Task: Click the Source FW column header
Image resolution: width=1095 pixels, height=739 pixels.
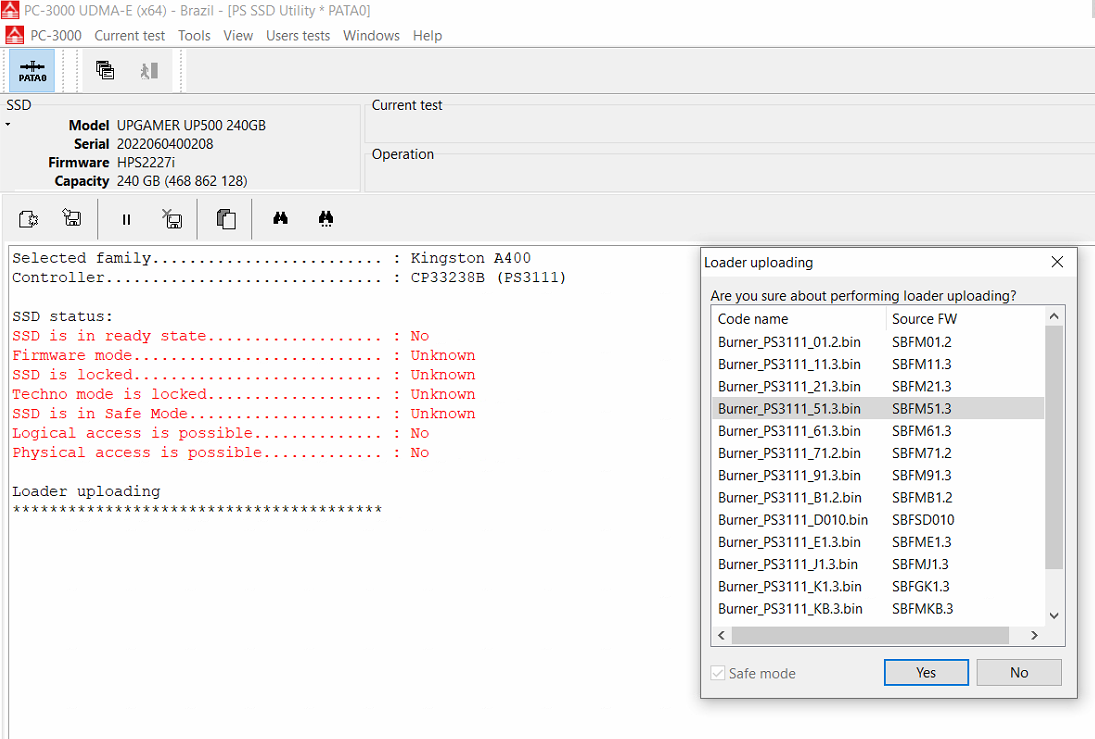Action: point(965,319)
